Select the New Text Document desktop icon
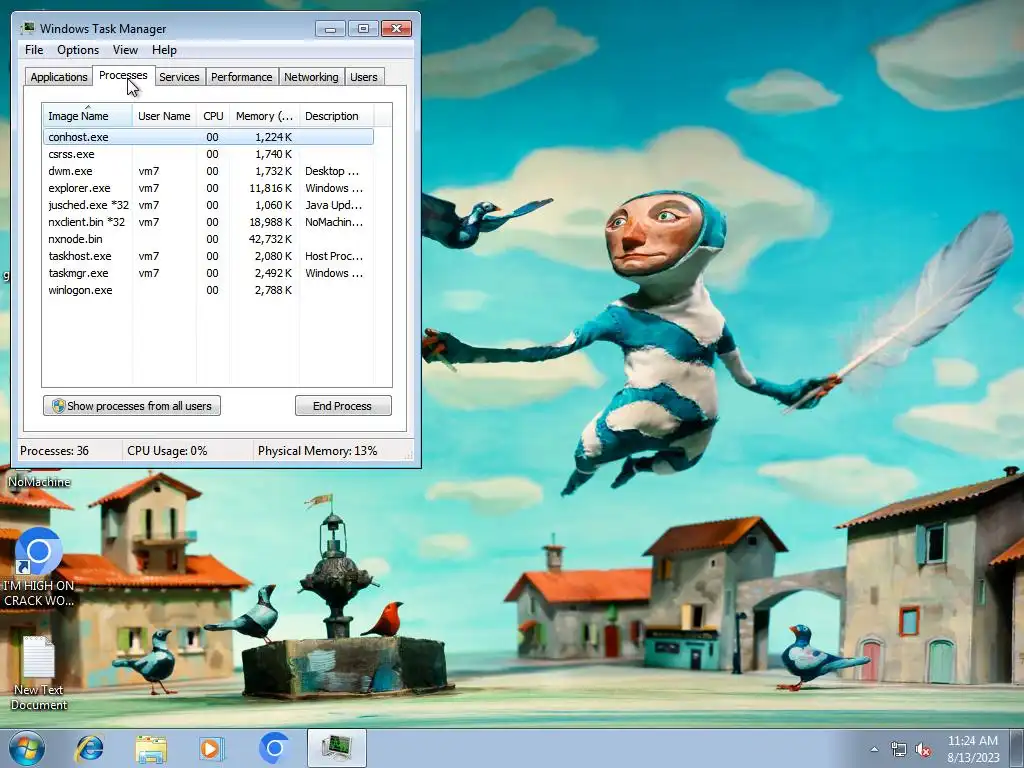Viewport: 1024px width, 768px height. [x=39, y=673]
